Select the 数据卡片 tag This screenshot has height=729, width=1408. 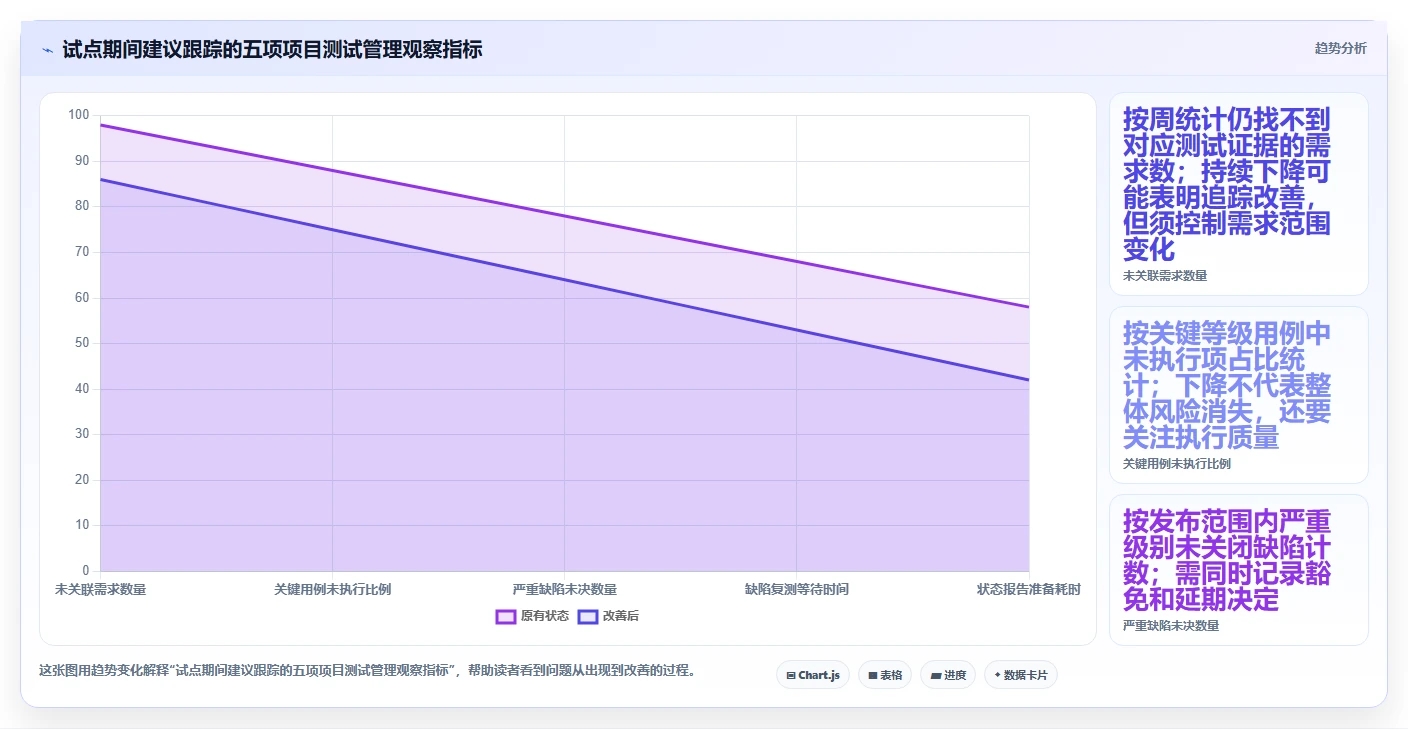tap(1021, 675)
